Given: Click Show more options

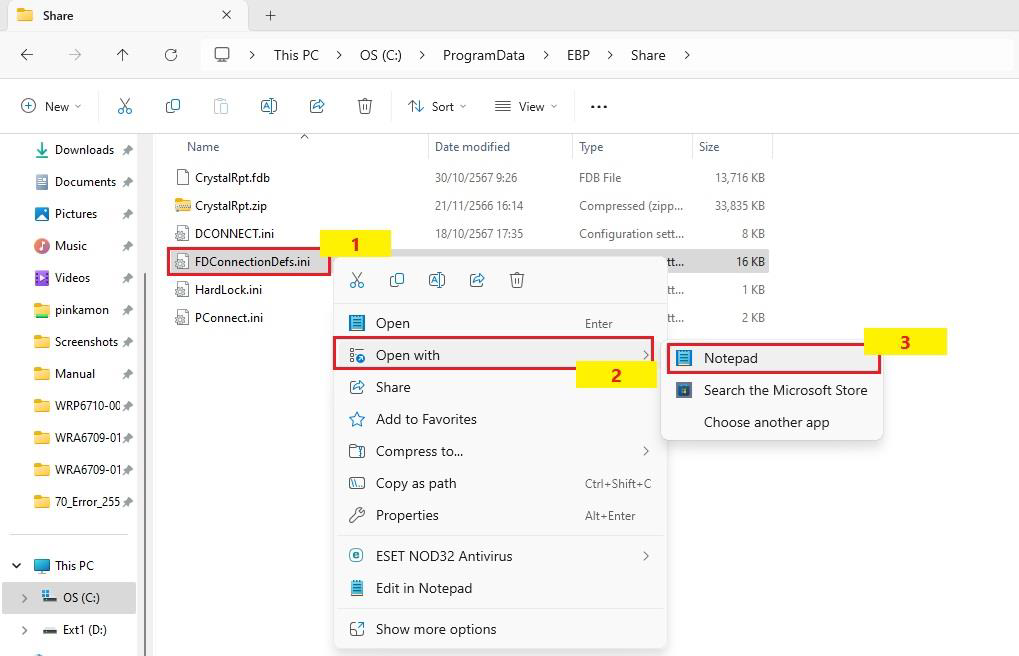Looking at the screenshot, I should click(x=435, y=629).
